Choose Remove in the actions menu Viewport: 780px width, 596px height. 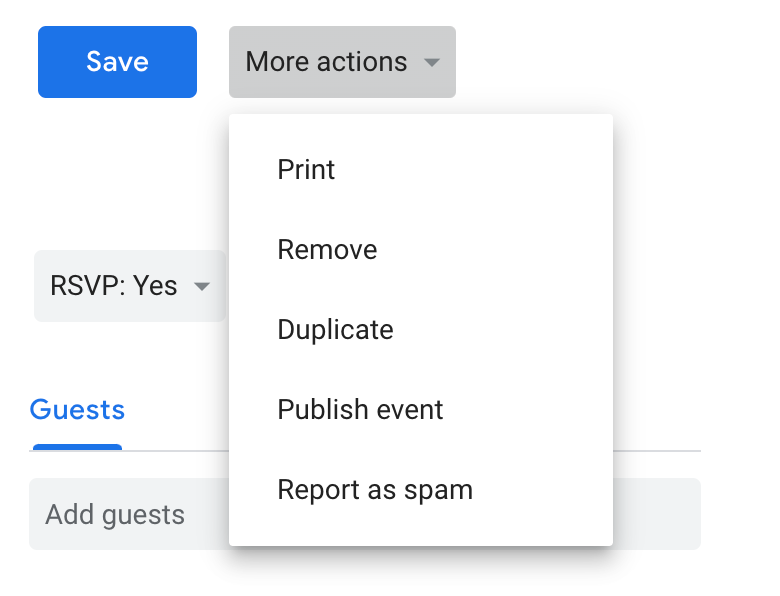coord(327,250)
